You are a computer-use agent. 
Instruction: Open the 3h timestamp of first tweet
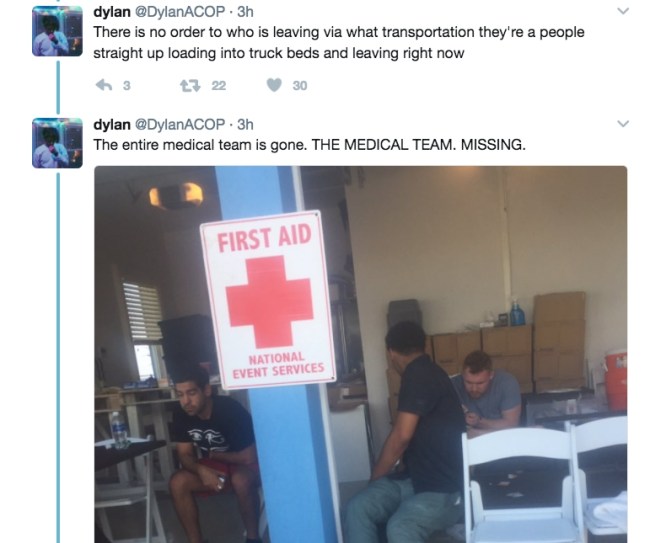click(x=245, y=12)
